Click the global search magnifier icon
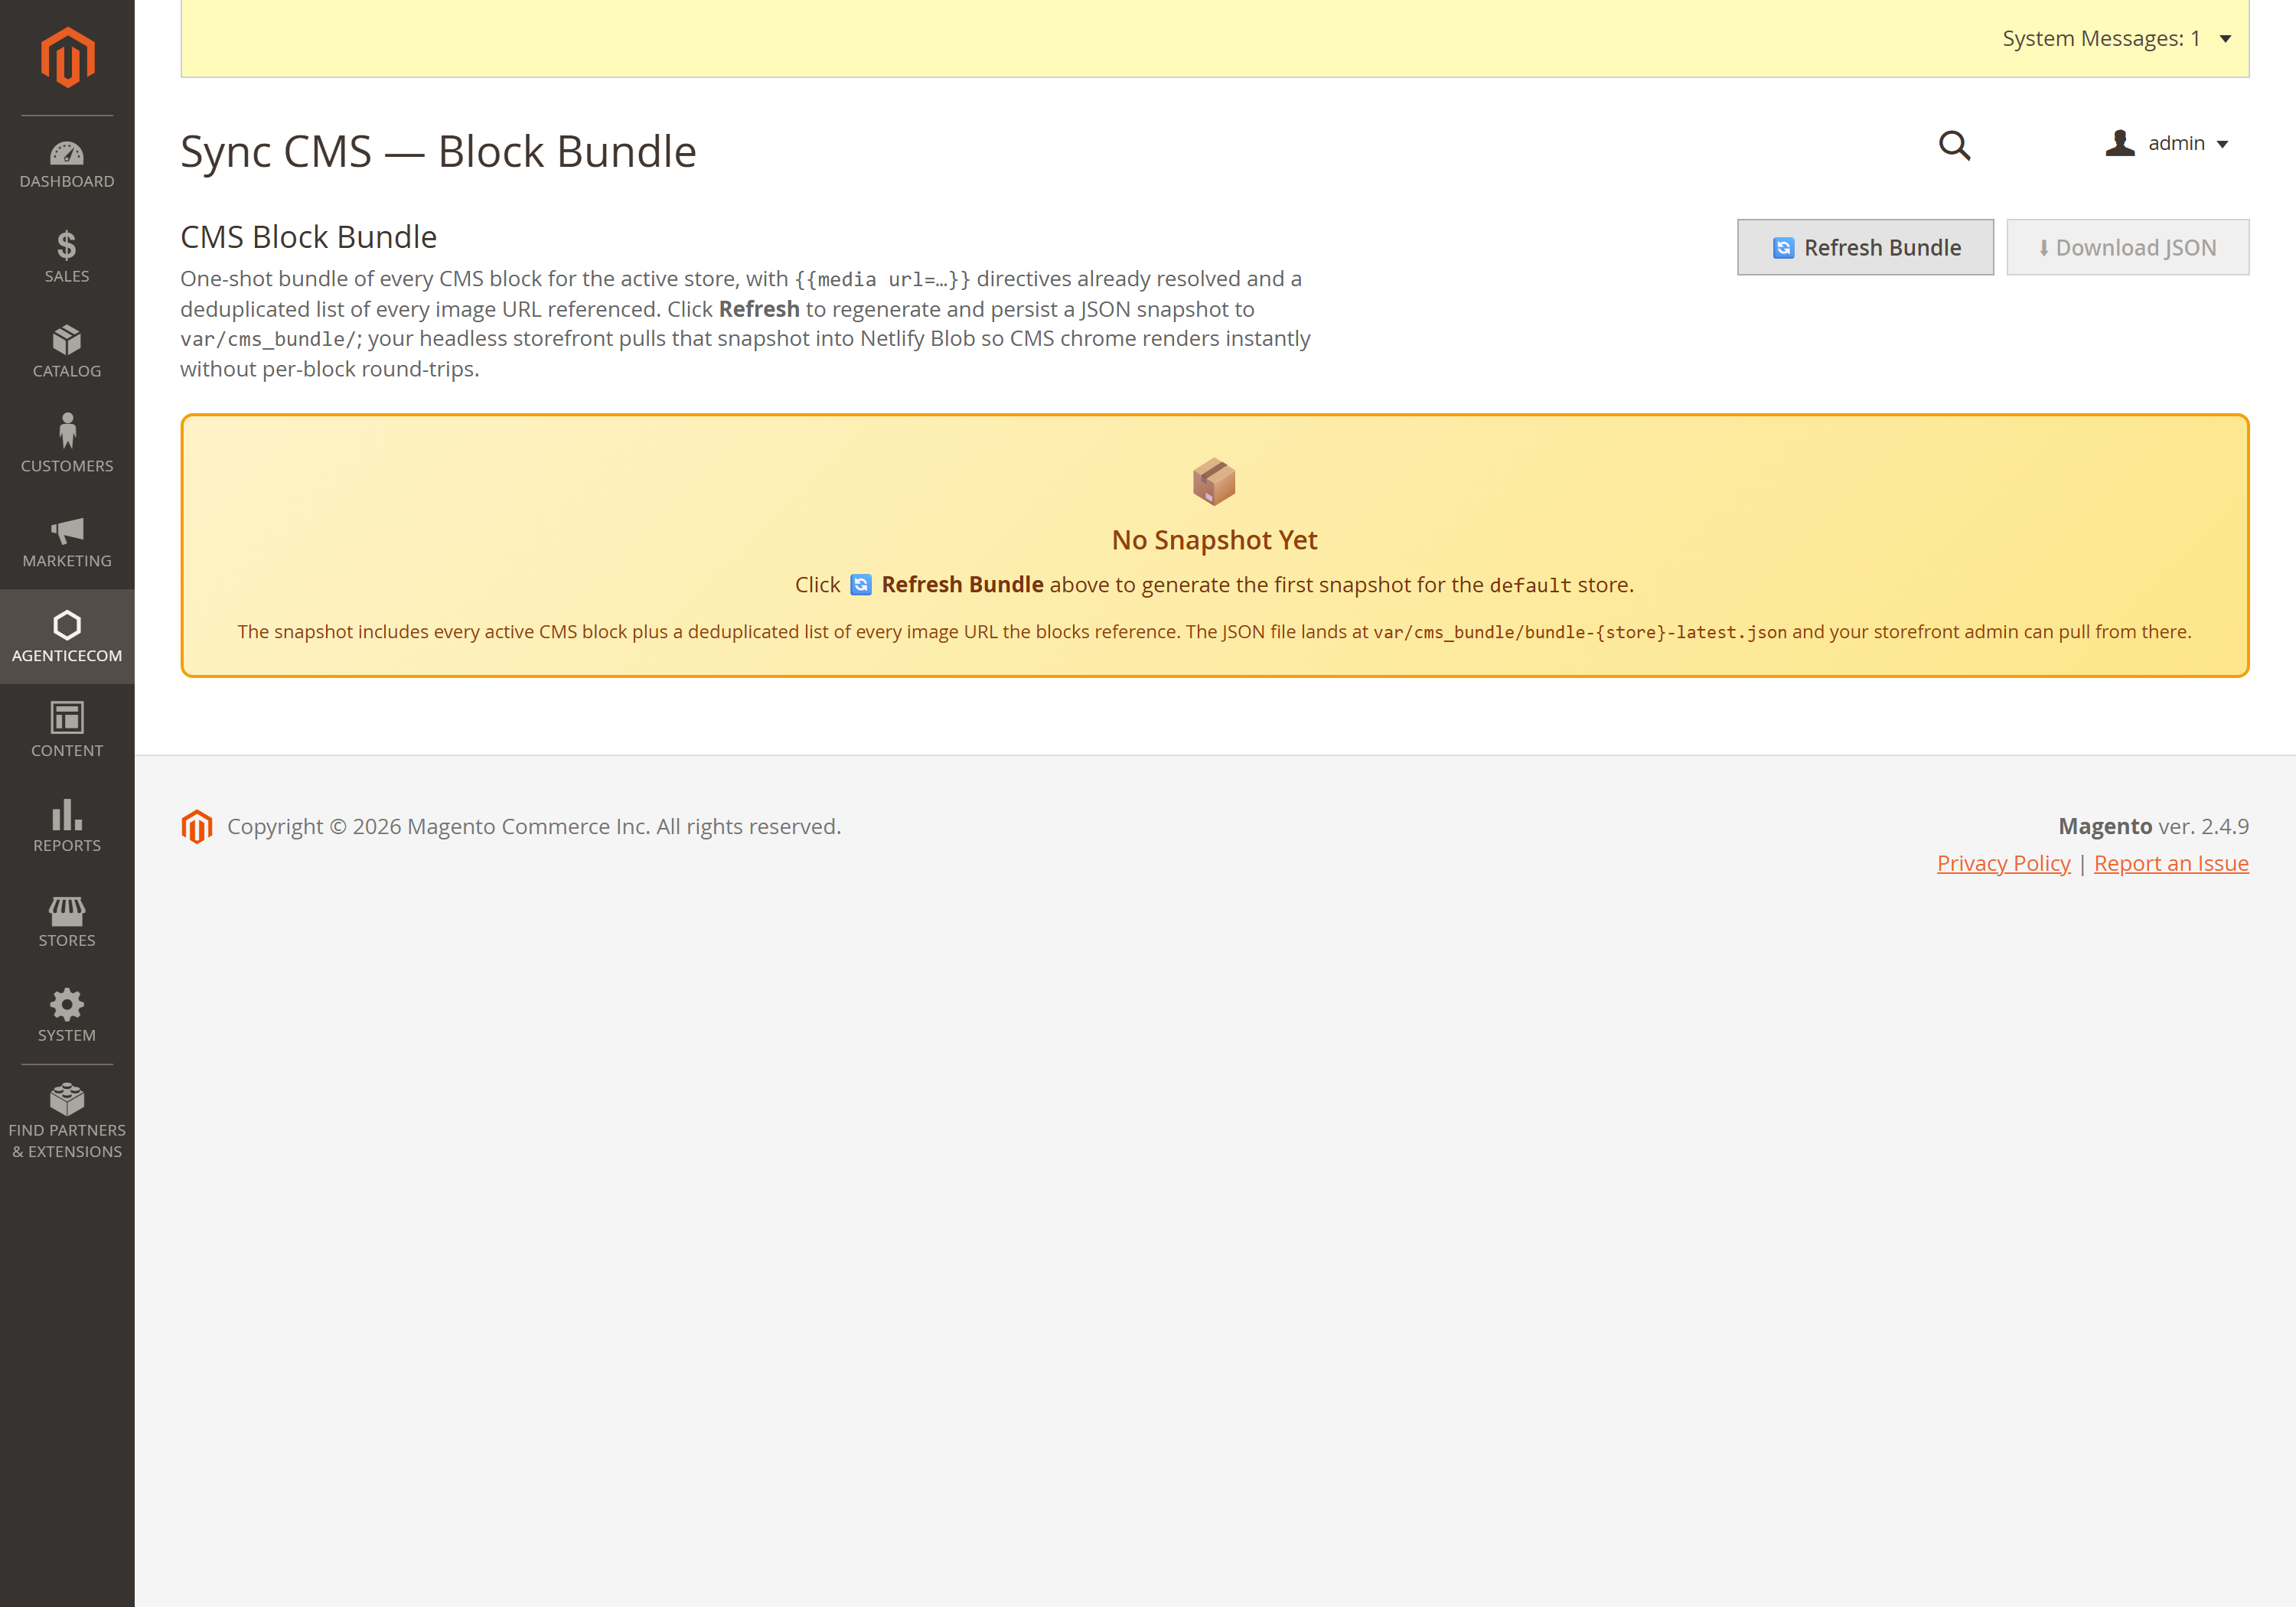2296x1607 pixels. (x=1954, y=146)
